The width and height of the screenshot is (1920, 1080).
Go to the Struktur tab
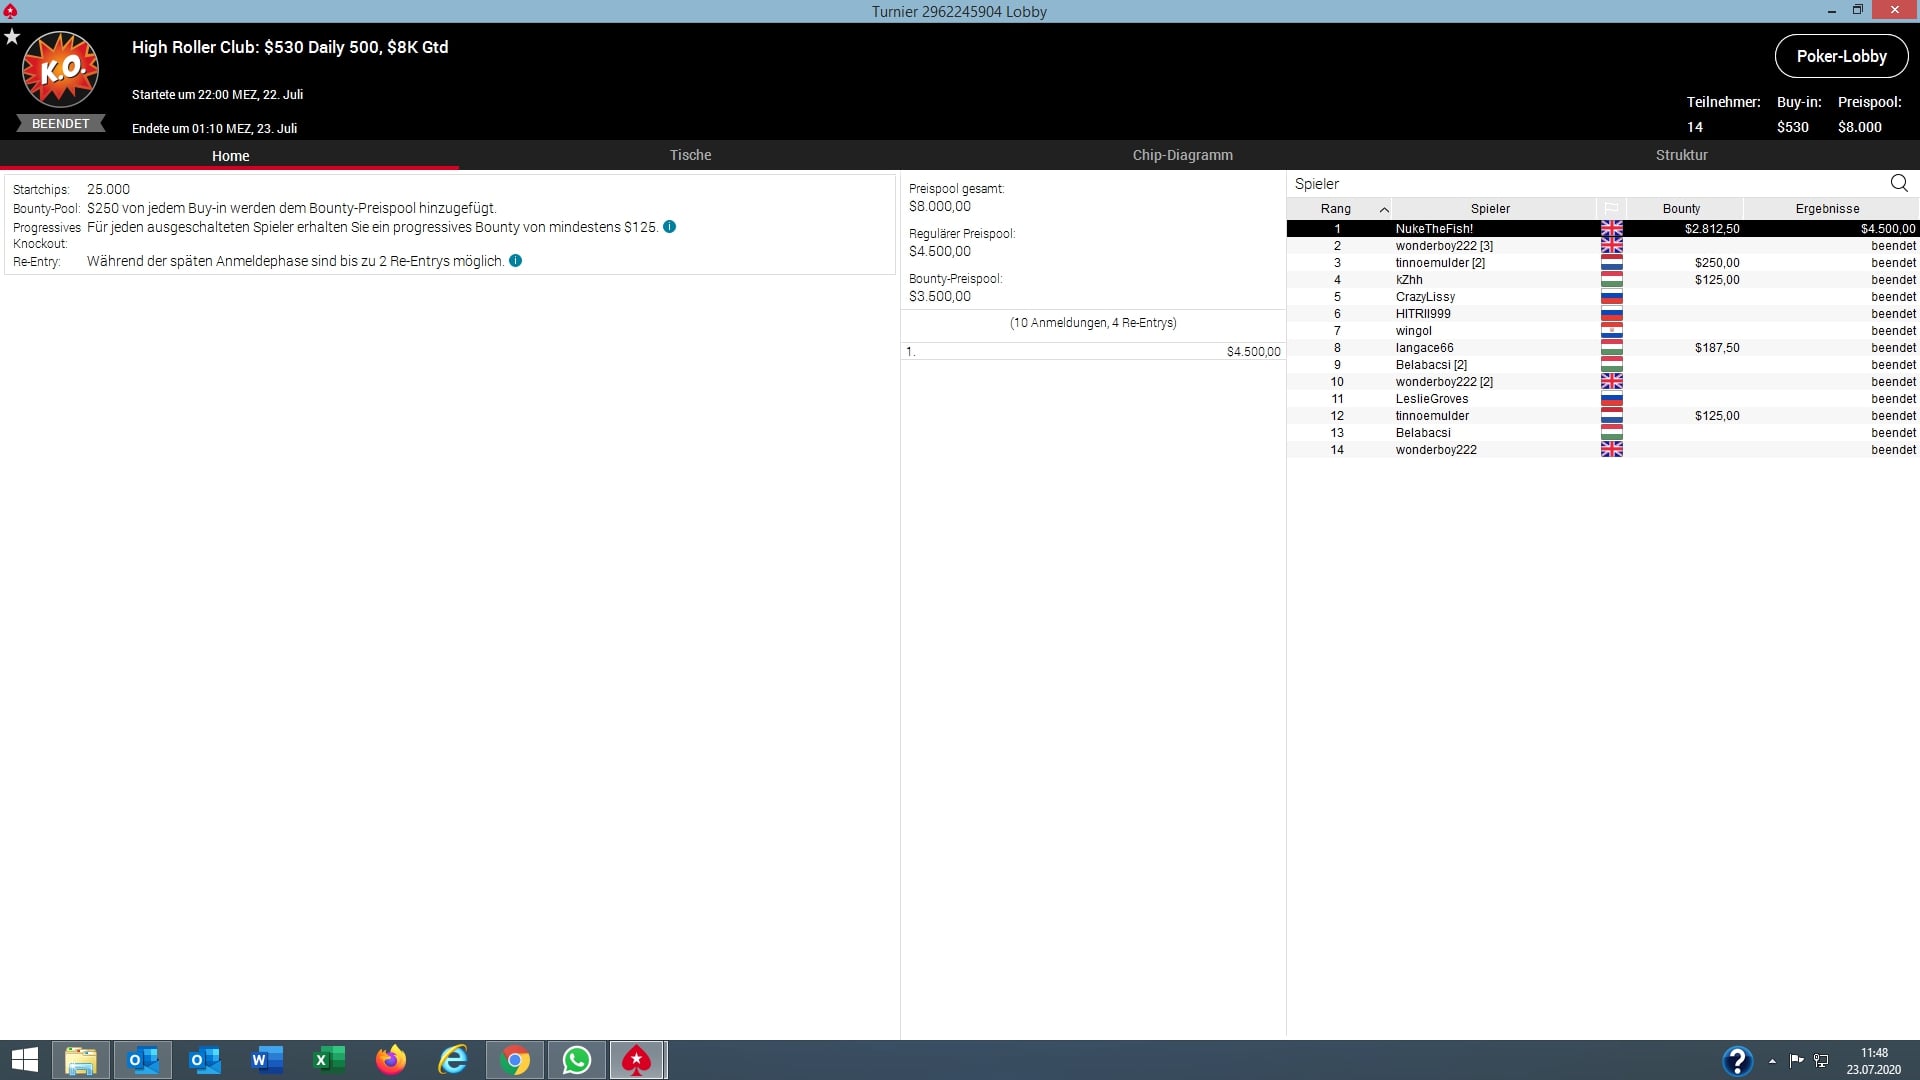point(1681,155)
